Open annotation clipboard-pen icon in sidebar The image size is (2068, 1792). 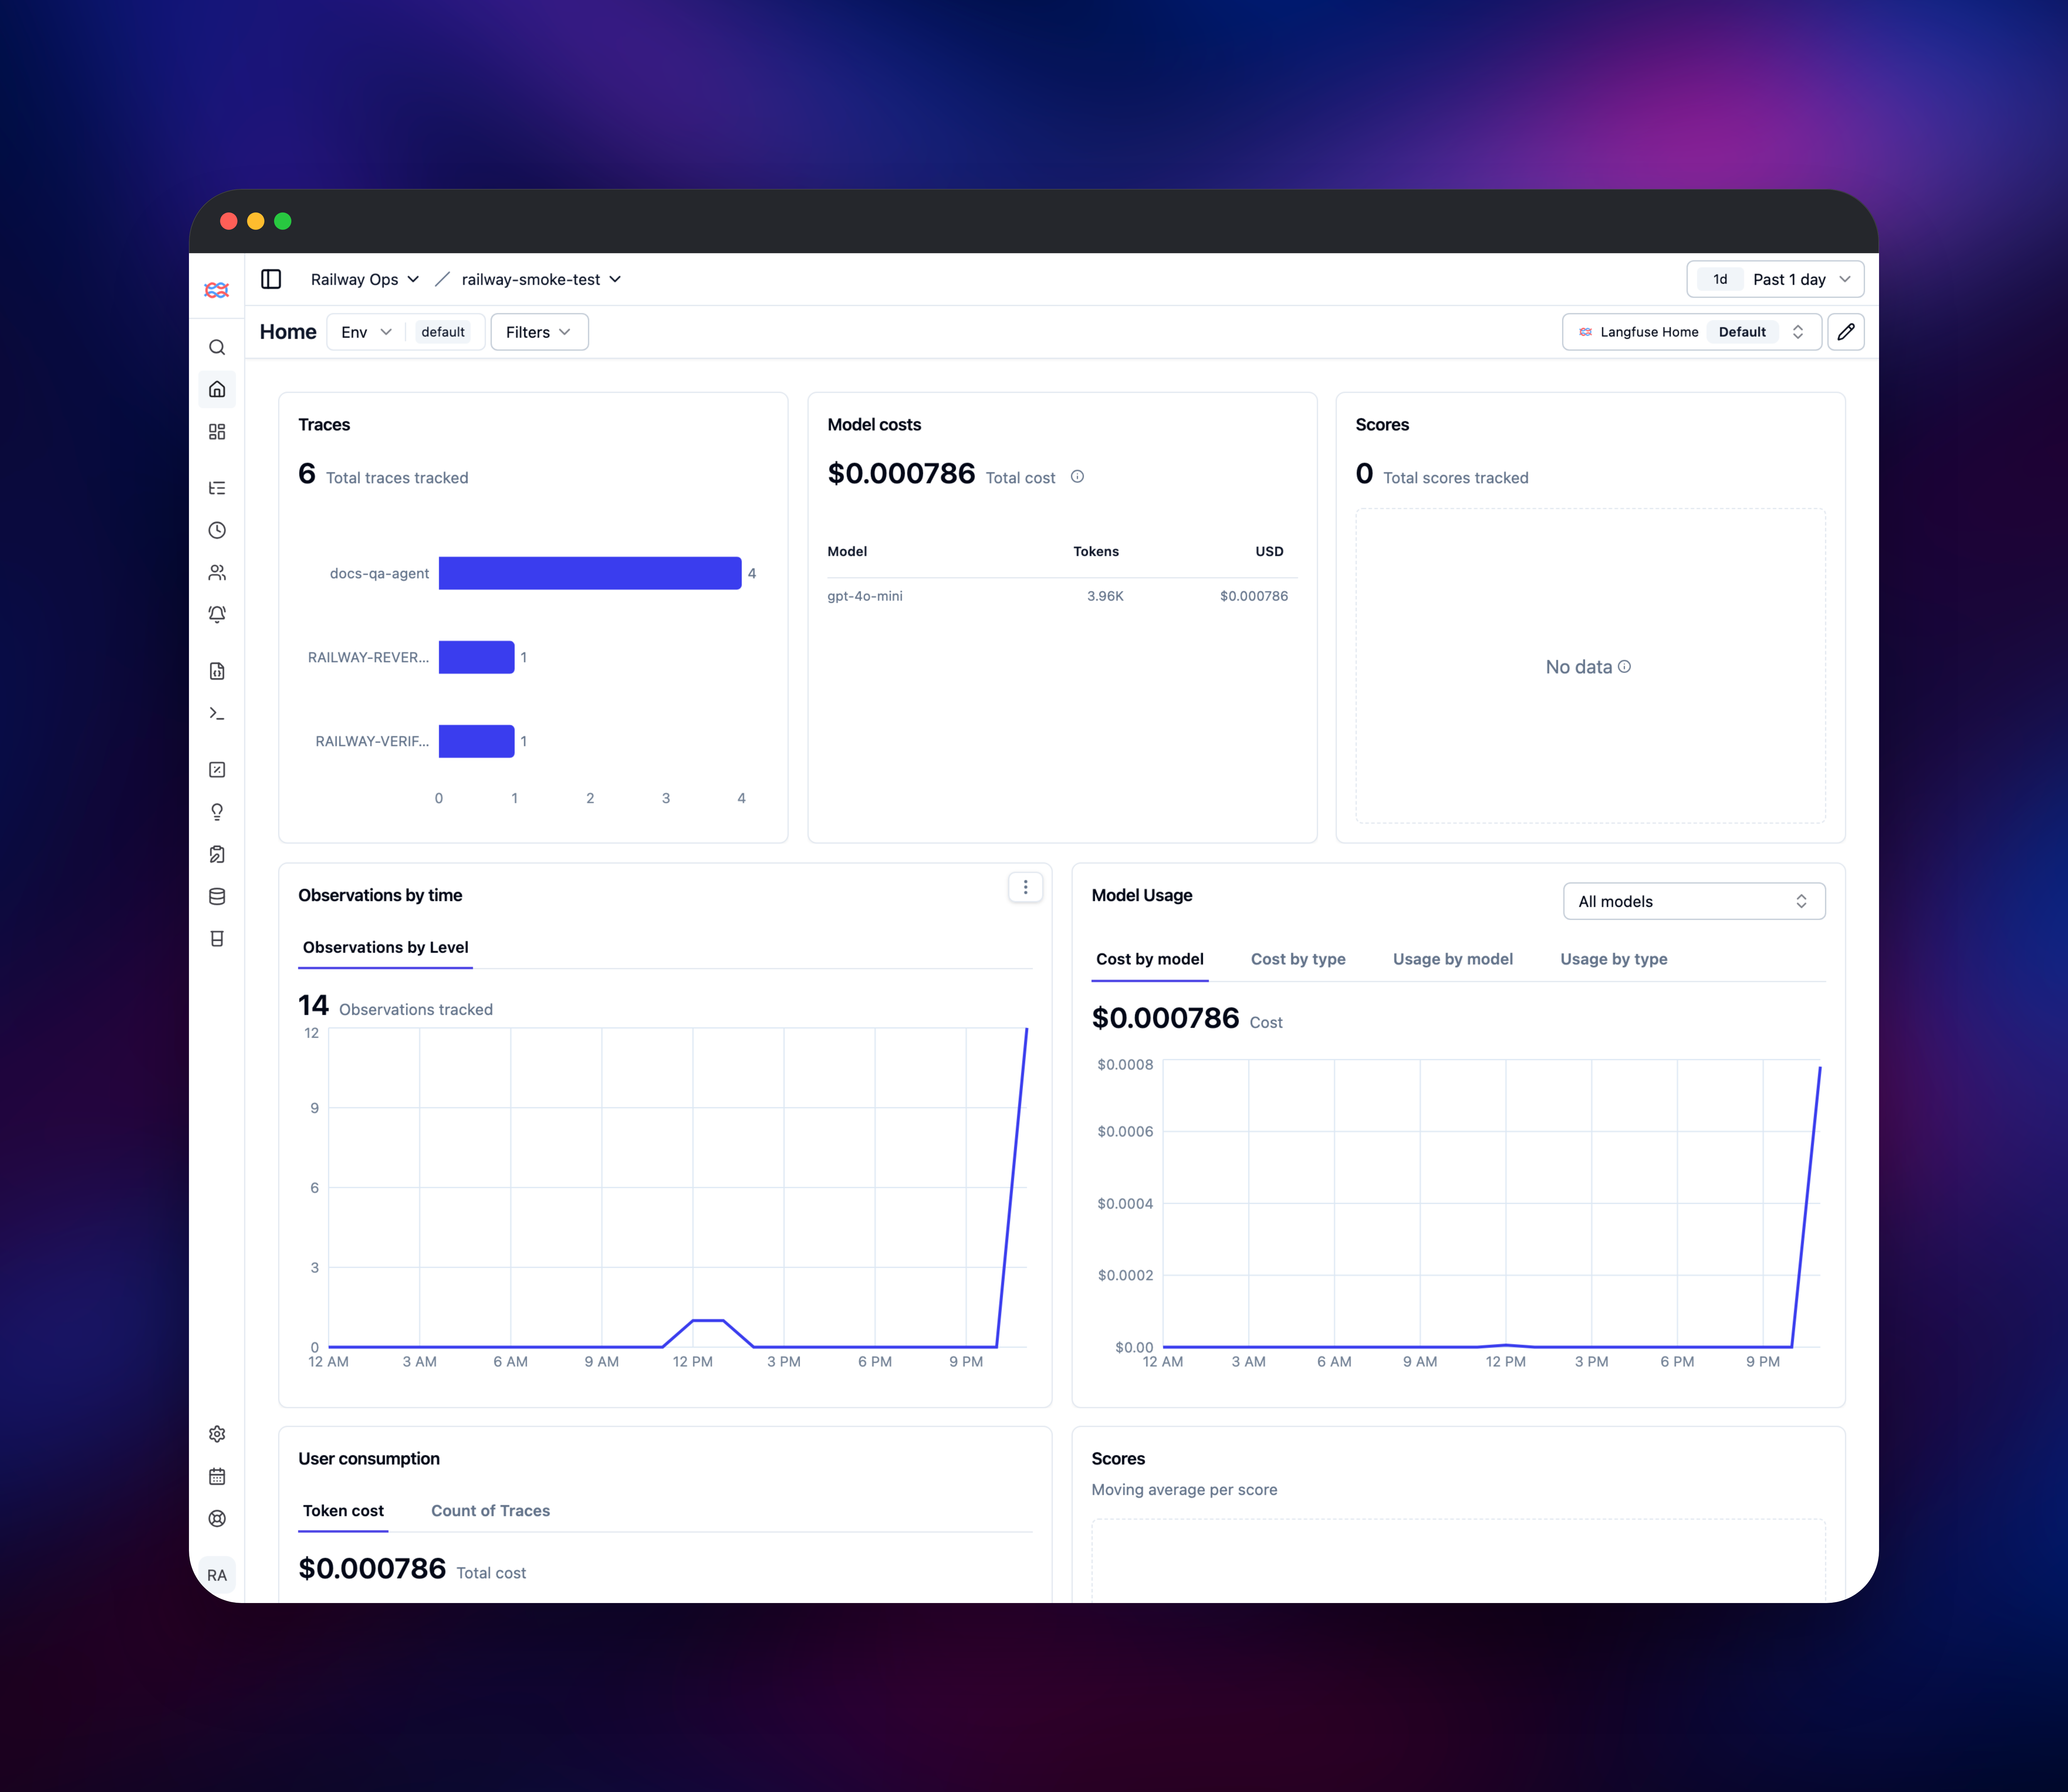217,854
